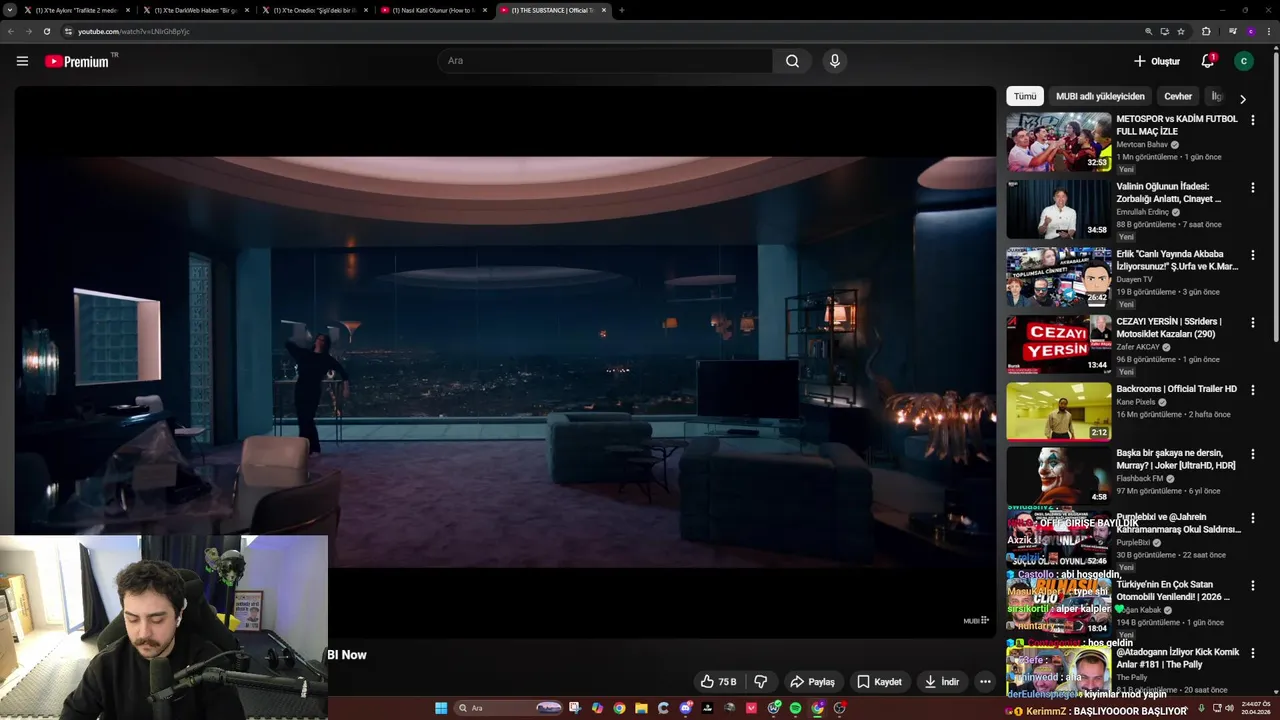Open browser extensions puzzle icon
1280x720 pixels.
[1206, 31]
